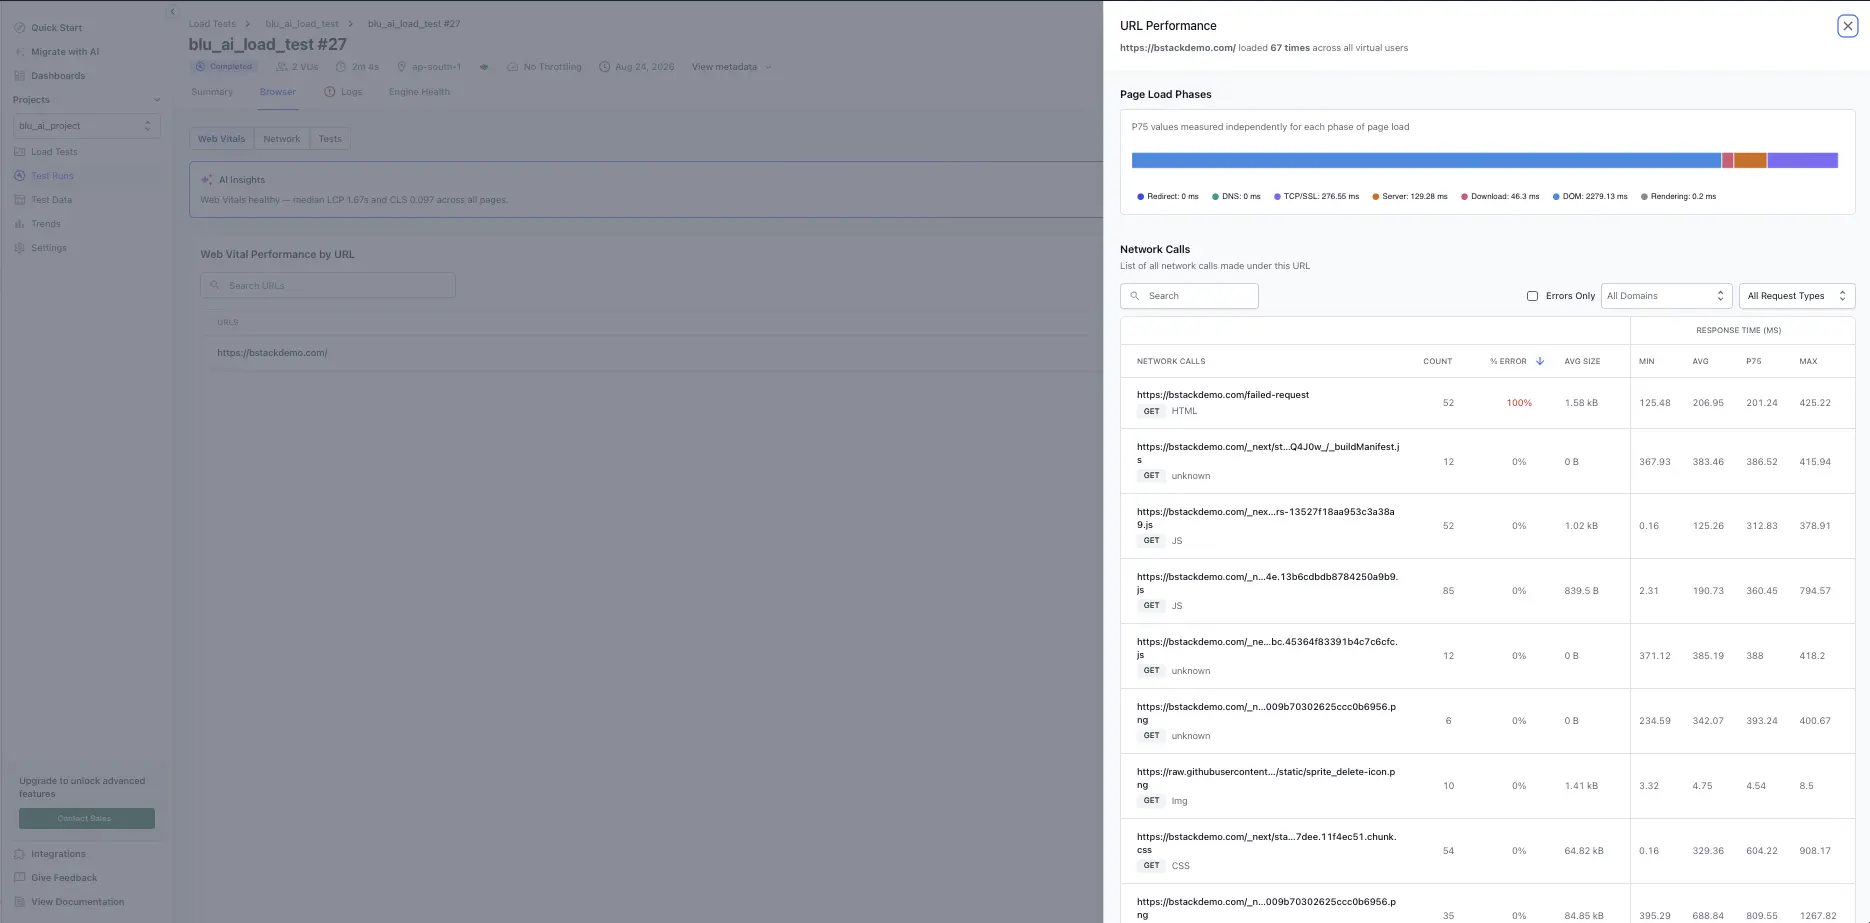Image resolution: width=1870 pixels, height=923 pixels.
Task: Toggle the Errors Only checkbox
Action: tap(1532, 296)
